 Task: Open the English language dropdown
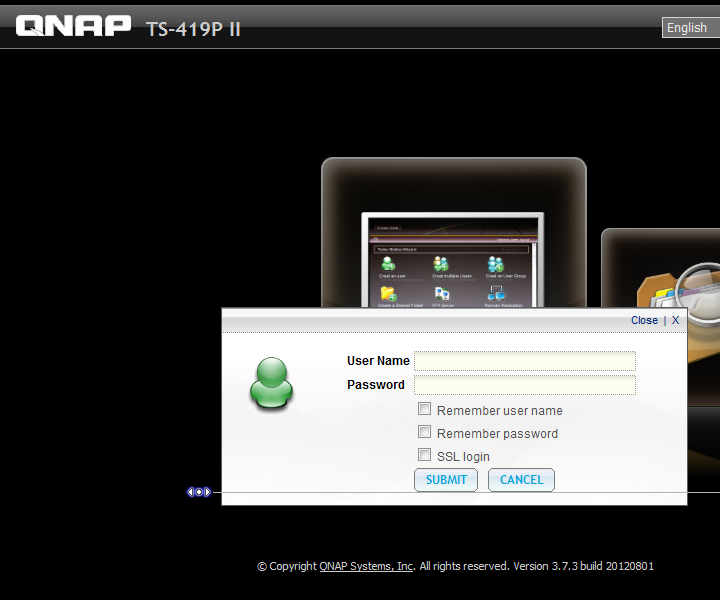[690, 28]
